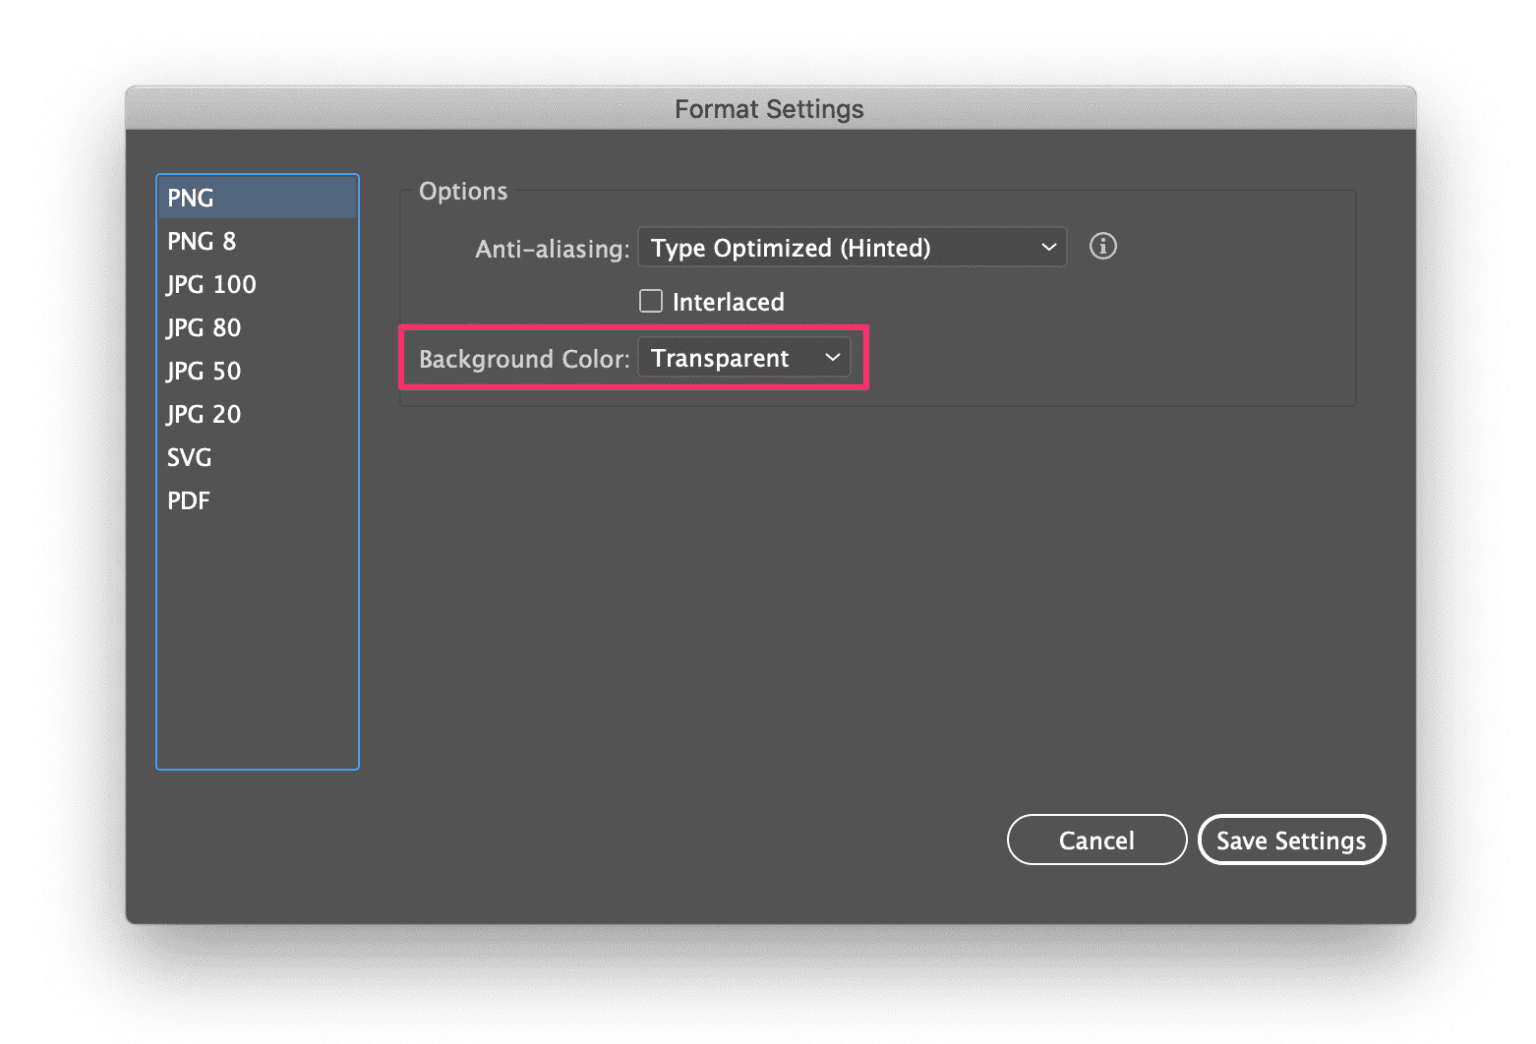Select PDF in the format list
This screenshot has height=1044, width=1536.
point(257,500)
